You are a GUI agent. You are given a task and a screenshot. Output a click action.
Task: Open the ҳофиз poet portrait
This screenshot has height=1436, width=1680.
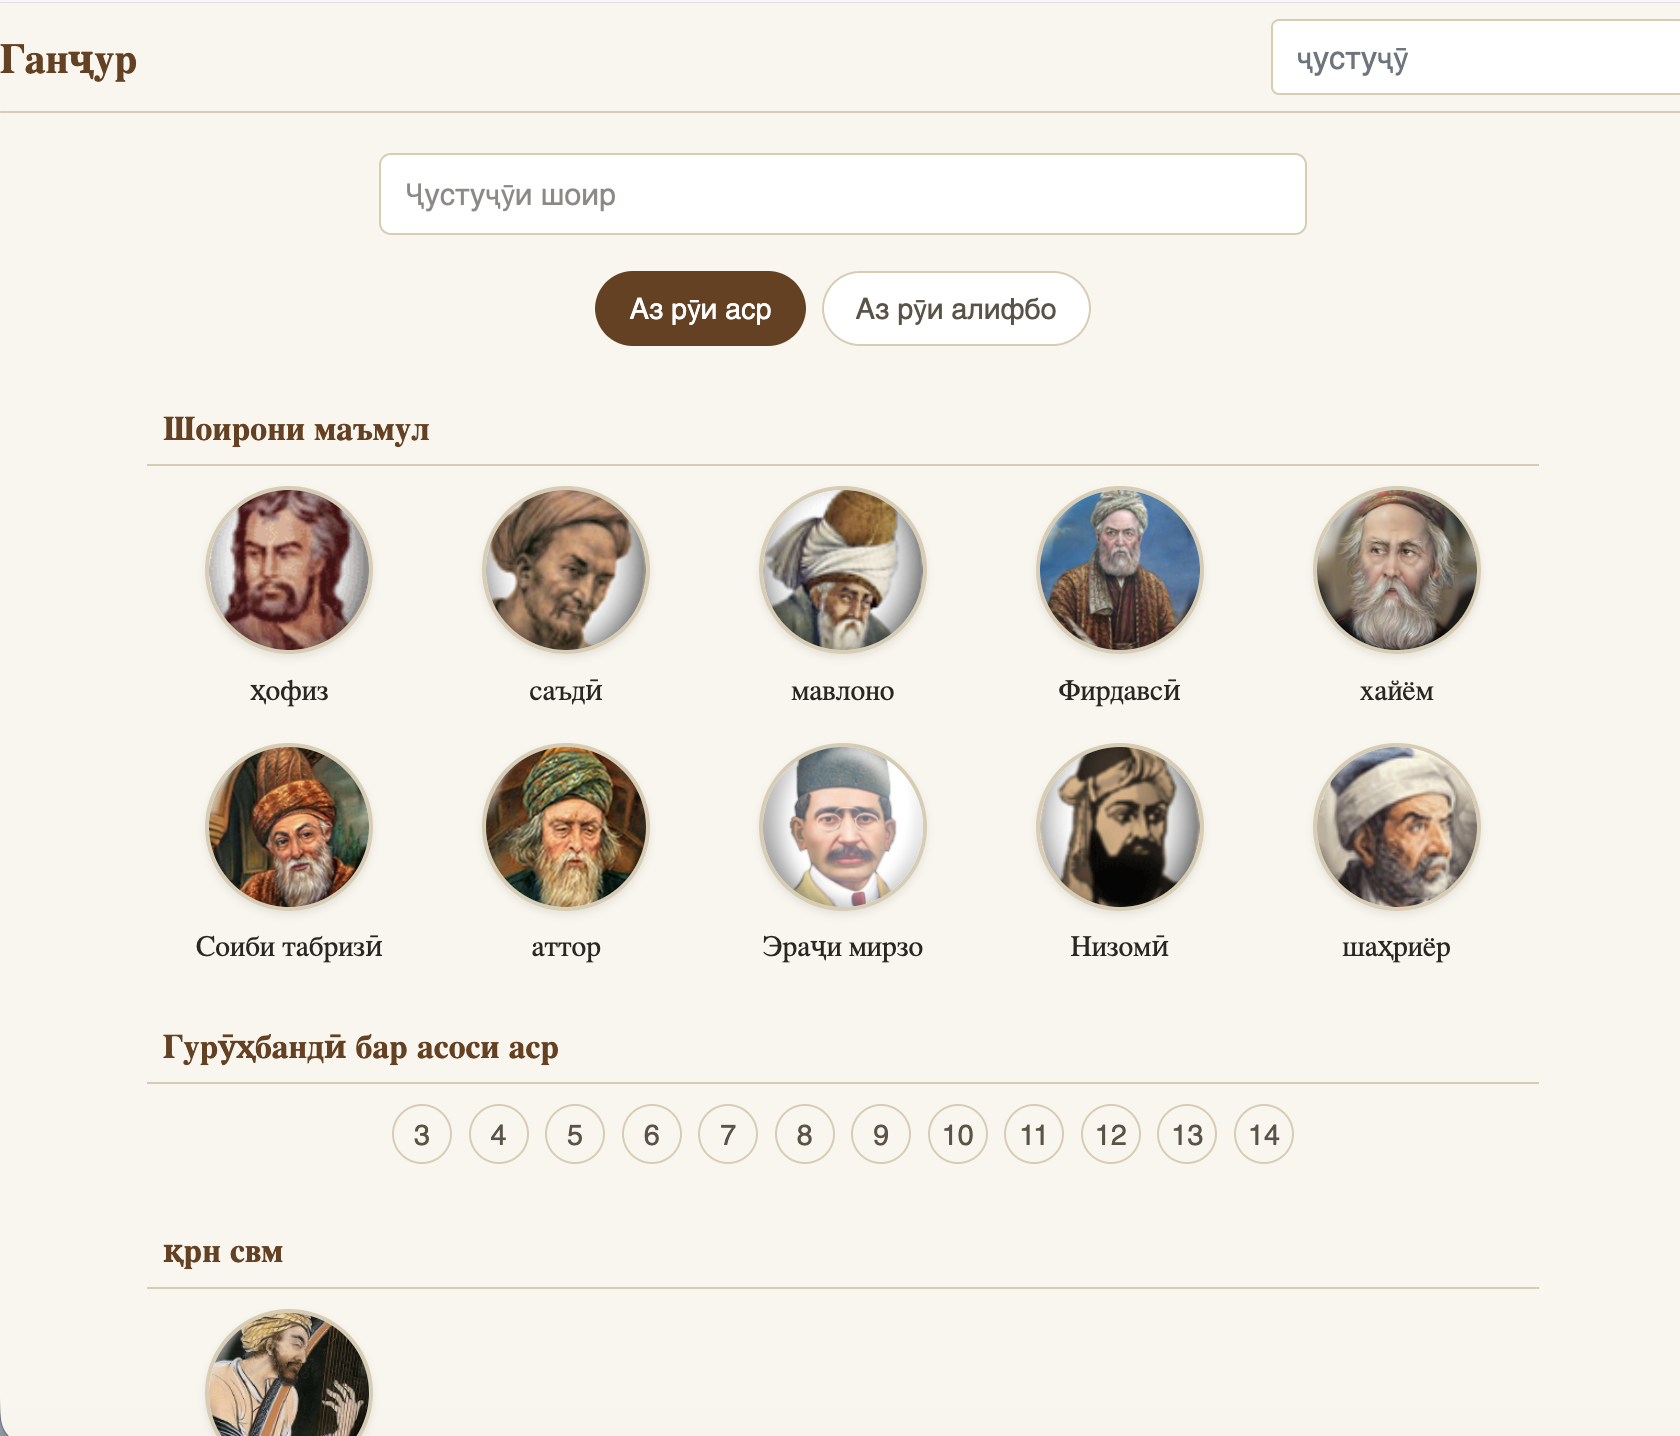[288, 569]
